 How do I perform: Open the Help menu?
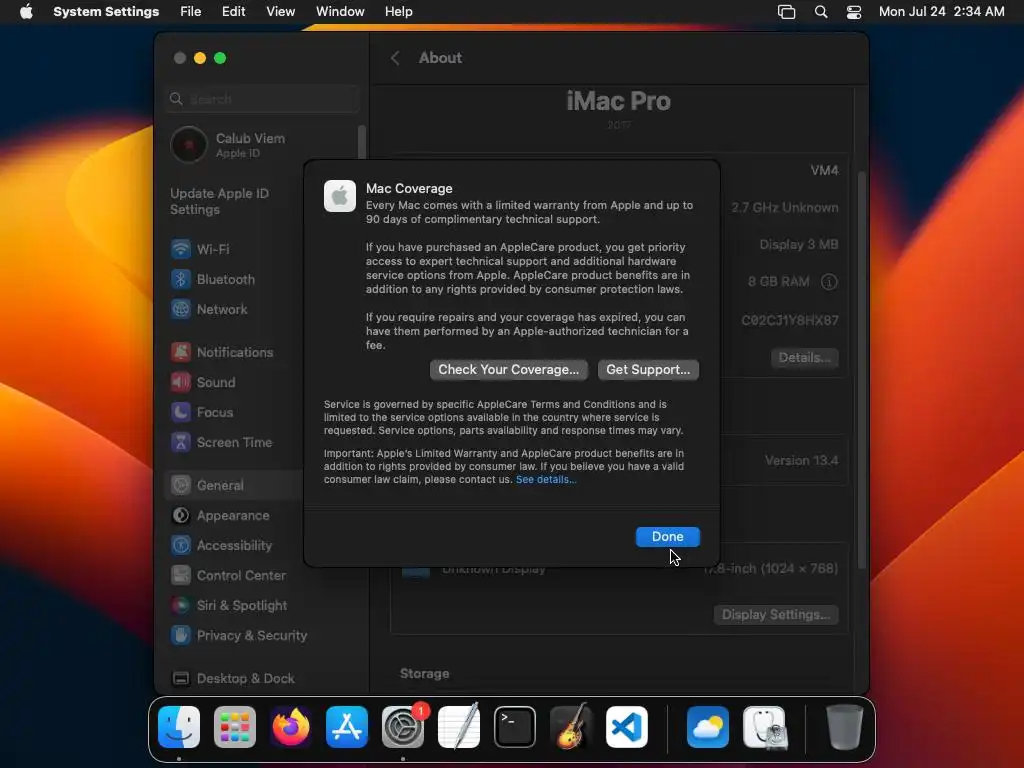coord(398,12)
